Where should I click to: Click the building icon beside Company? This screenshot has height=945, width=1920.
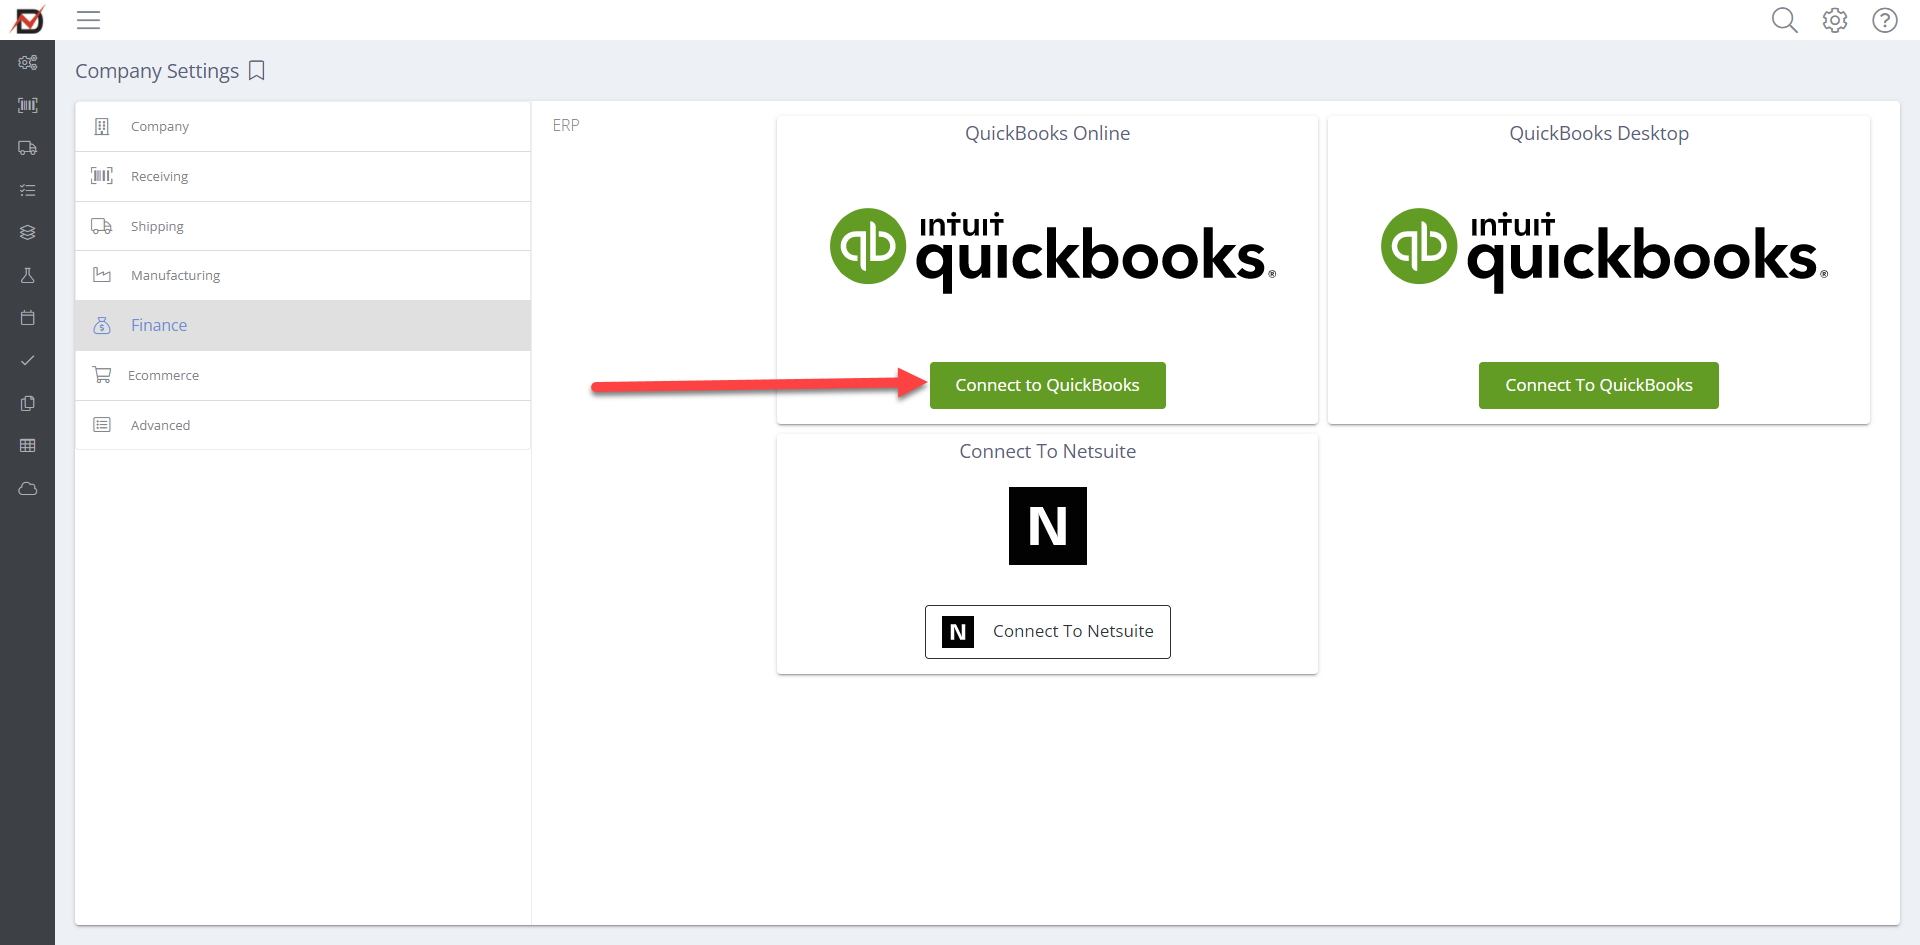pos(102,127)
